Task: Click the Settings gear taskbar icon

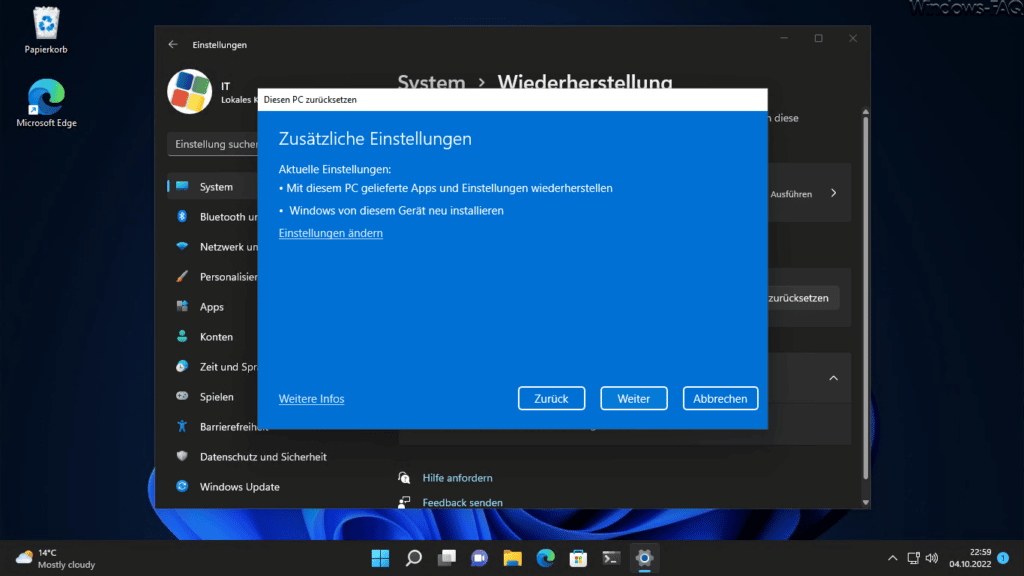Action: tap(645, 558)
